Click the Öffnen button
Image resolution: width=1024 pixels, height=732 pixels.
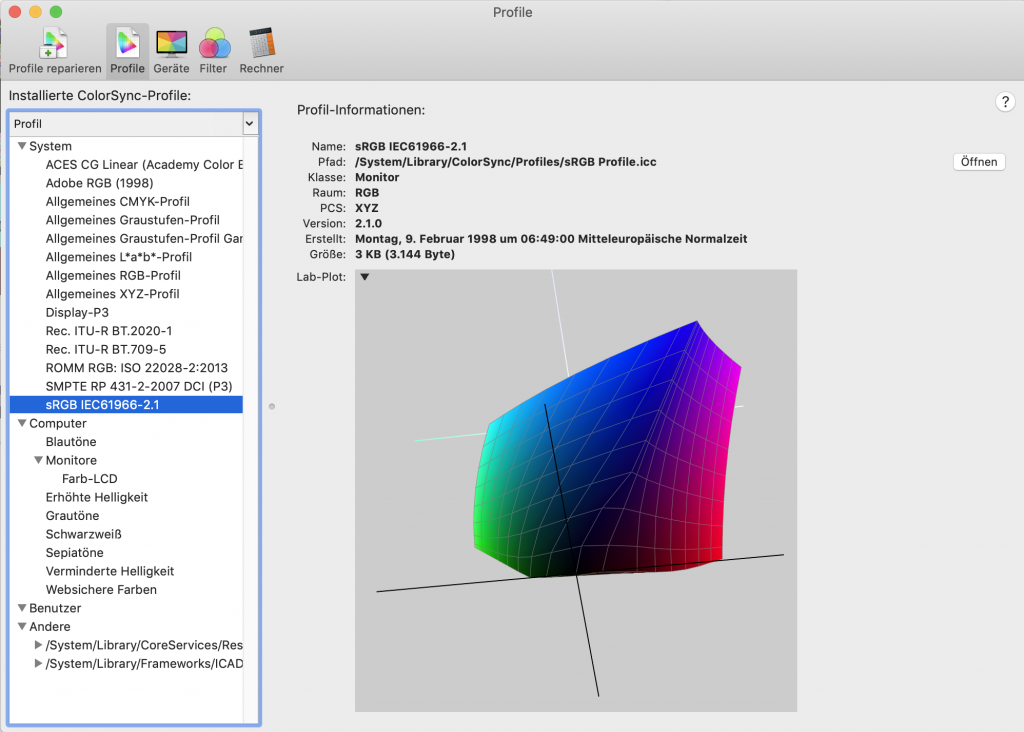point(979,162)
